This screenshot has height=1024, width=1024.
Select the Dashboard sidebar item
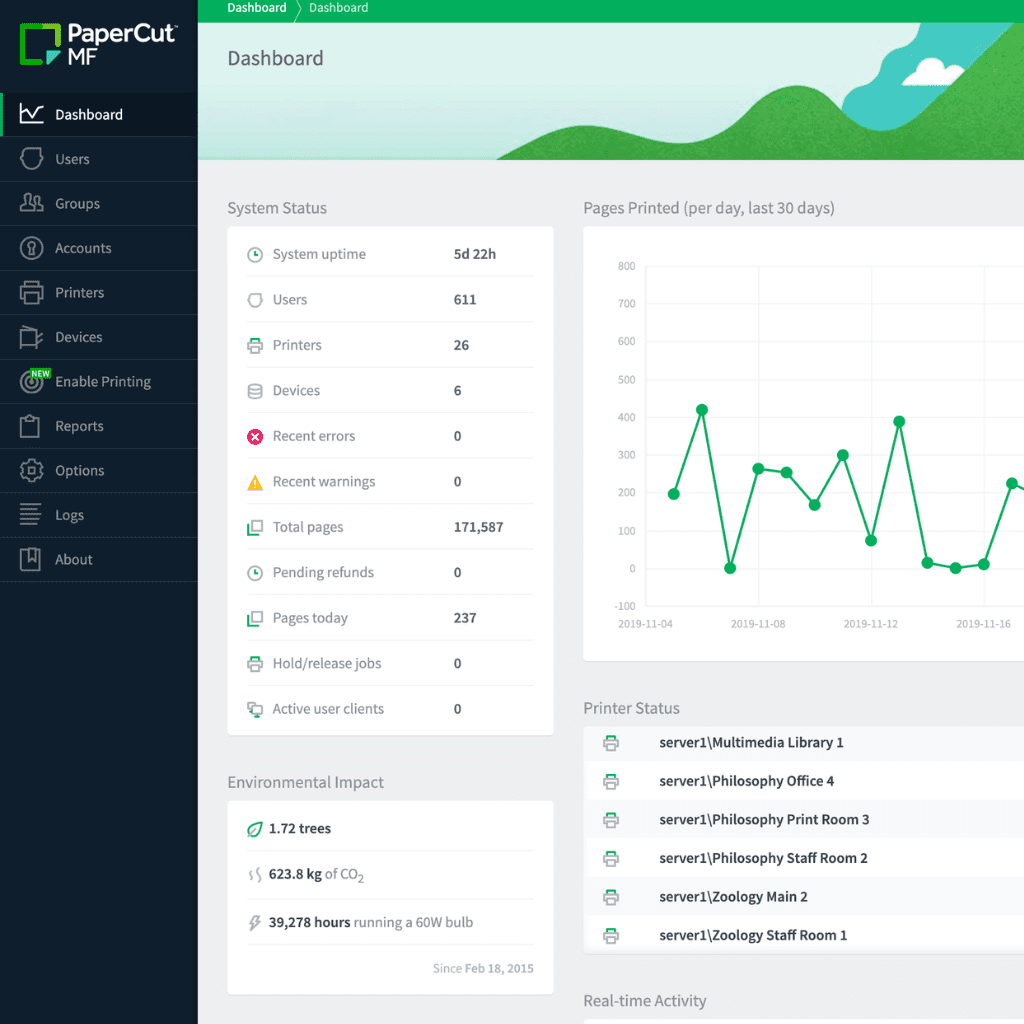click(88, 115)
